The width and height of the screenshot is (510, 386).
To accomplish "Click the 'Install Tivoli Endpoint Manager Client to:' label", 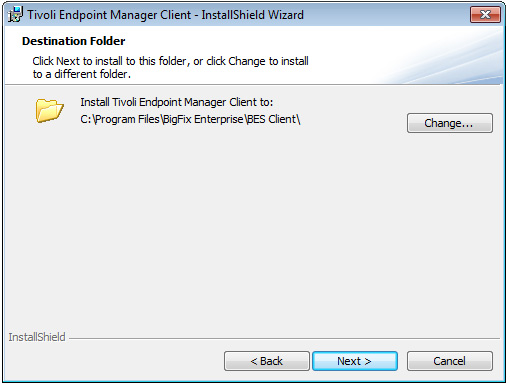I will tap(177, 102).
